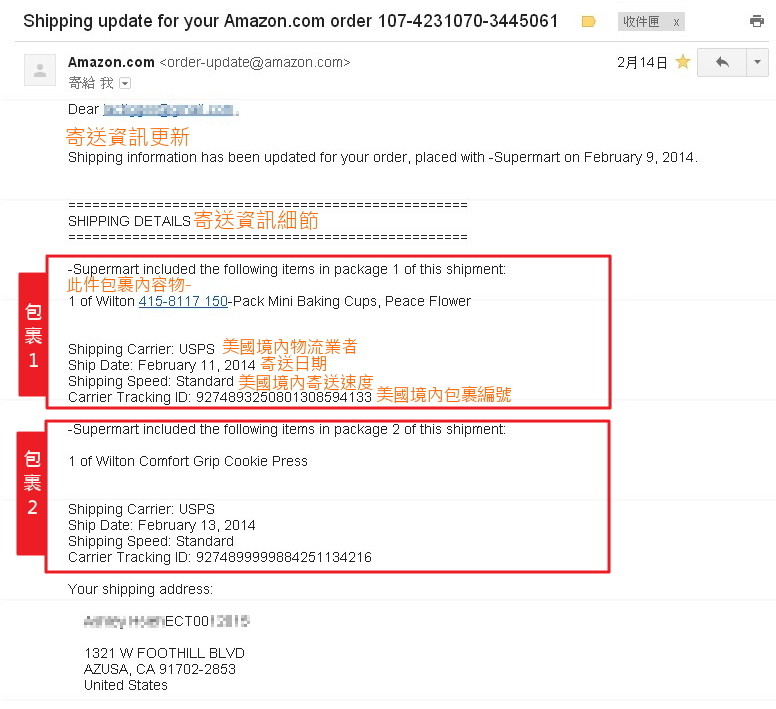Screen dimensions: 776x709
Task: Click the sender avatar thumbnail
Action: [x=40, y=70]
